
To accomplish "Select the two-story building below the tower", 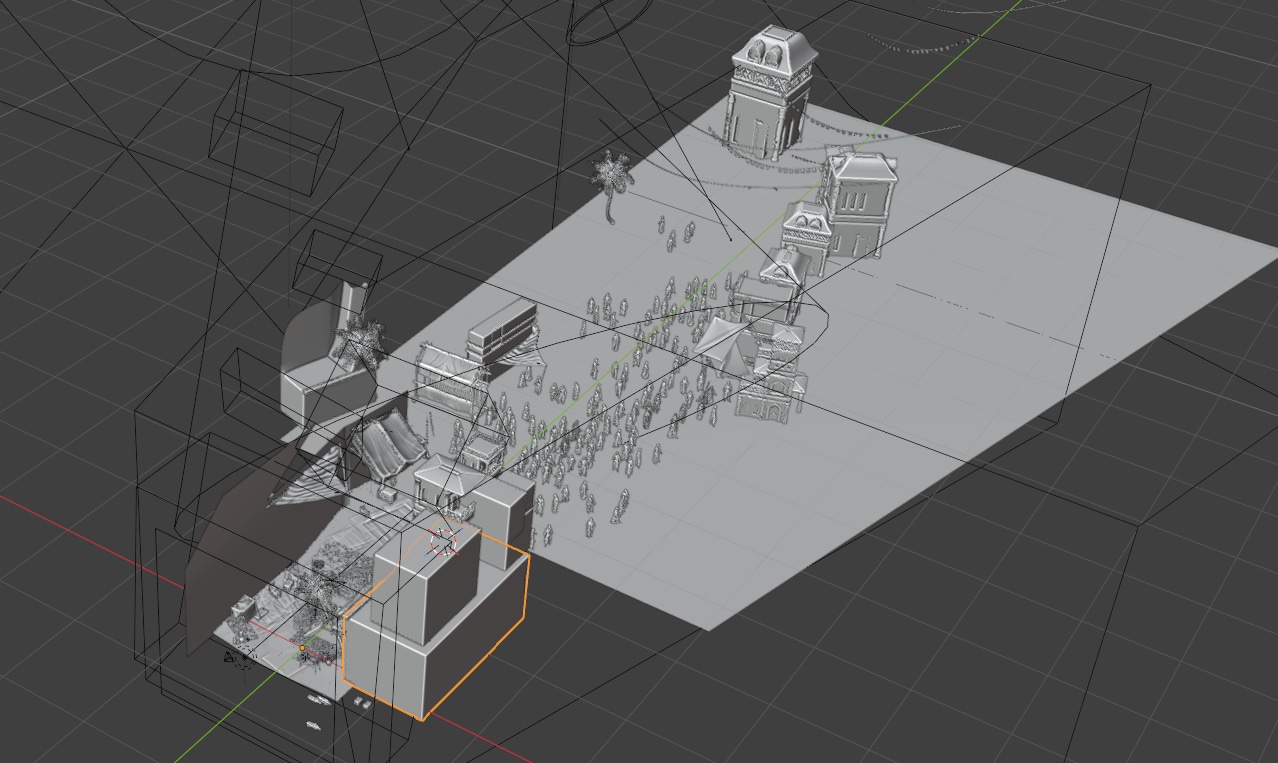I will [860, 205].
